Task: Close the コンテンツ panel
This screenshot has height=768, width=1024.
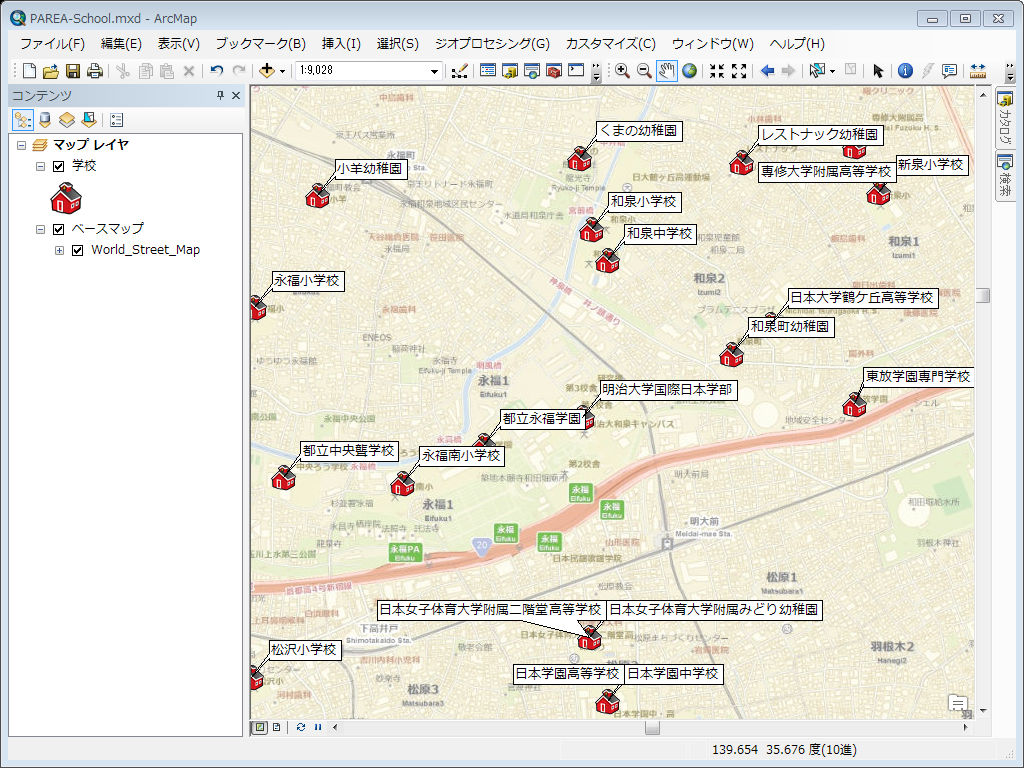Action: [236, 95]
